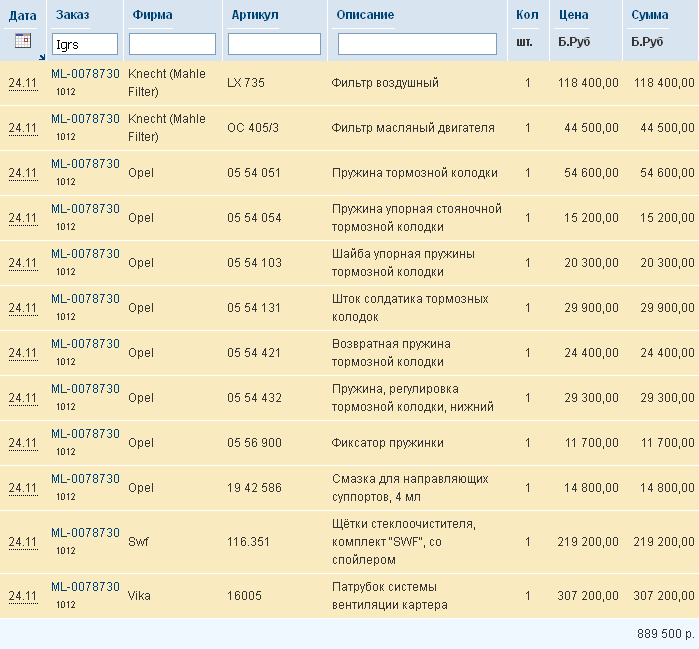Focus the Описание filter input field
The image size is (699, 649).
point(417,44)
